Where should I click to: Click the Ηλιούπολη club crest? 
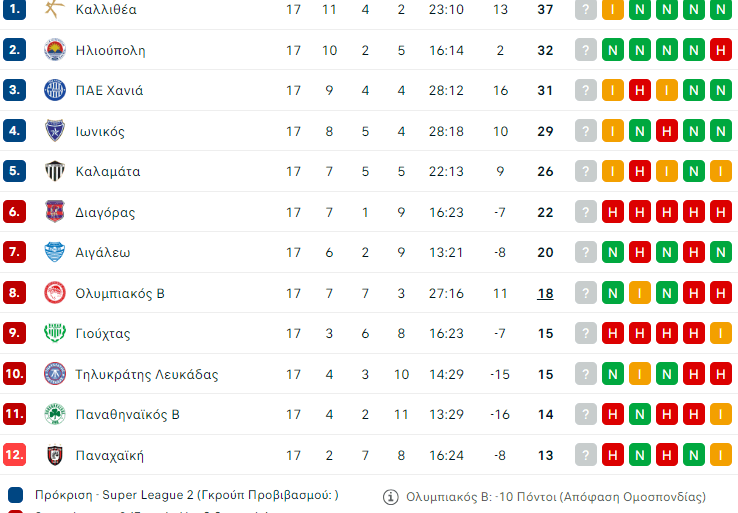(54, 50)
